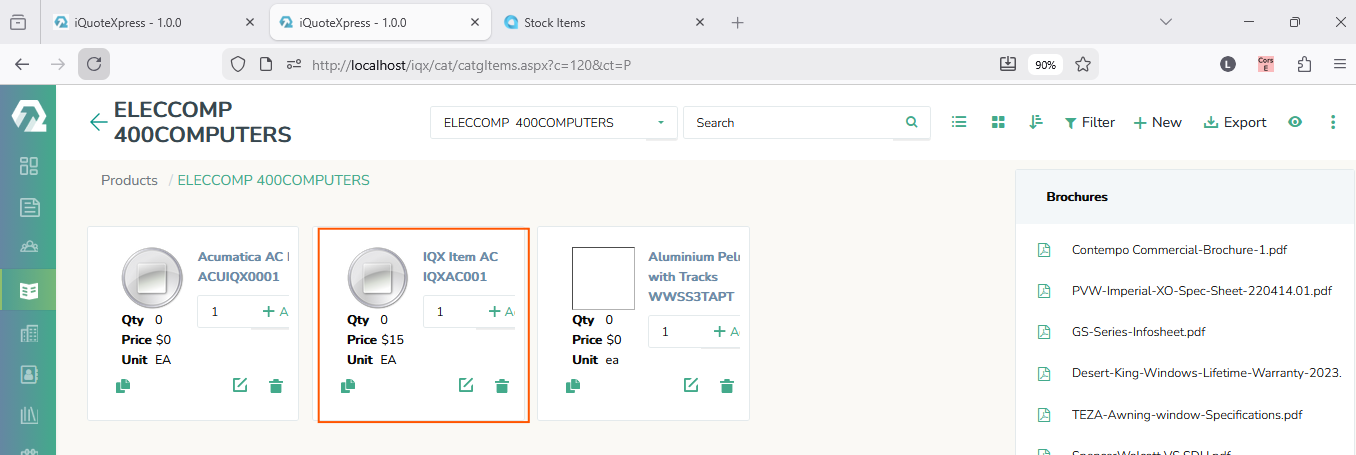This screenshot has width=1356, height=455.
Task: Switch to grid tile view
Action: [997, 122]
